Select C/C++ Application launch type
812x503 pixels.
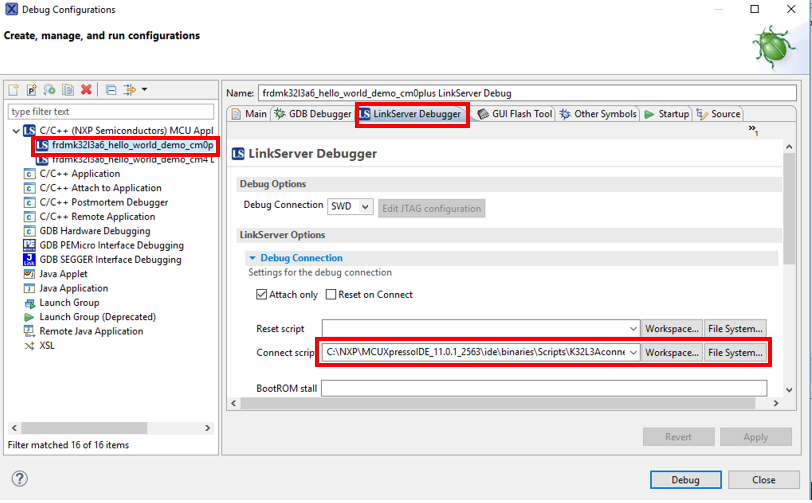point(72,174)
